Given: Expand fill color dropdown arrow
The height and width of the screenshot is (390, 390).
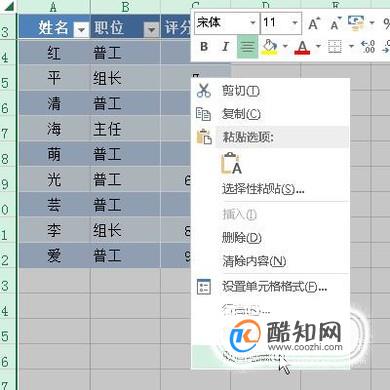Looking at the screenshot, I should 285,46.
